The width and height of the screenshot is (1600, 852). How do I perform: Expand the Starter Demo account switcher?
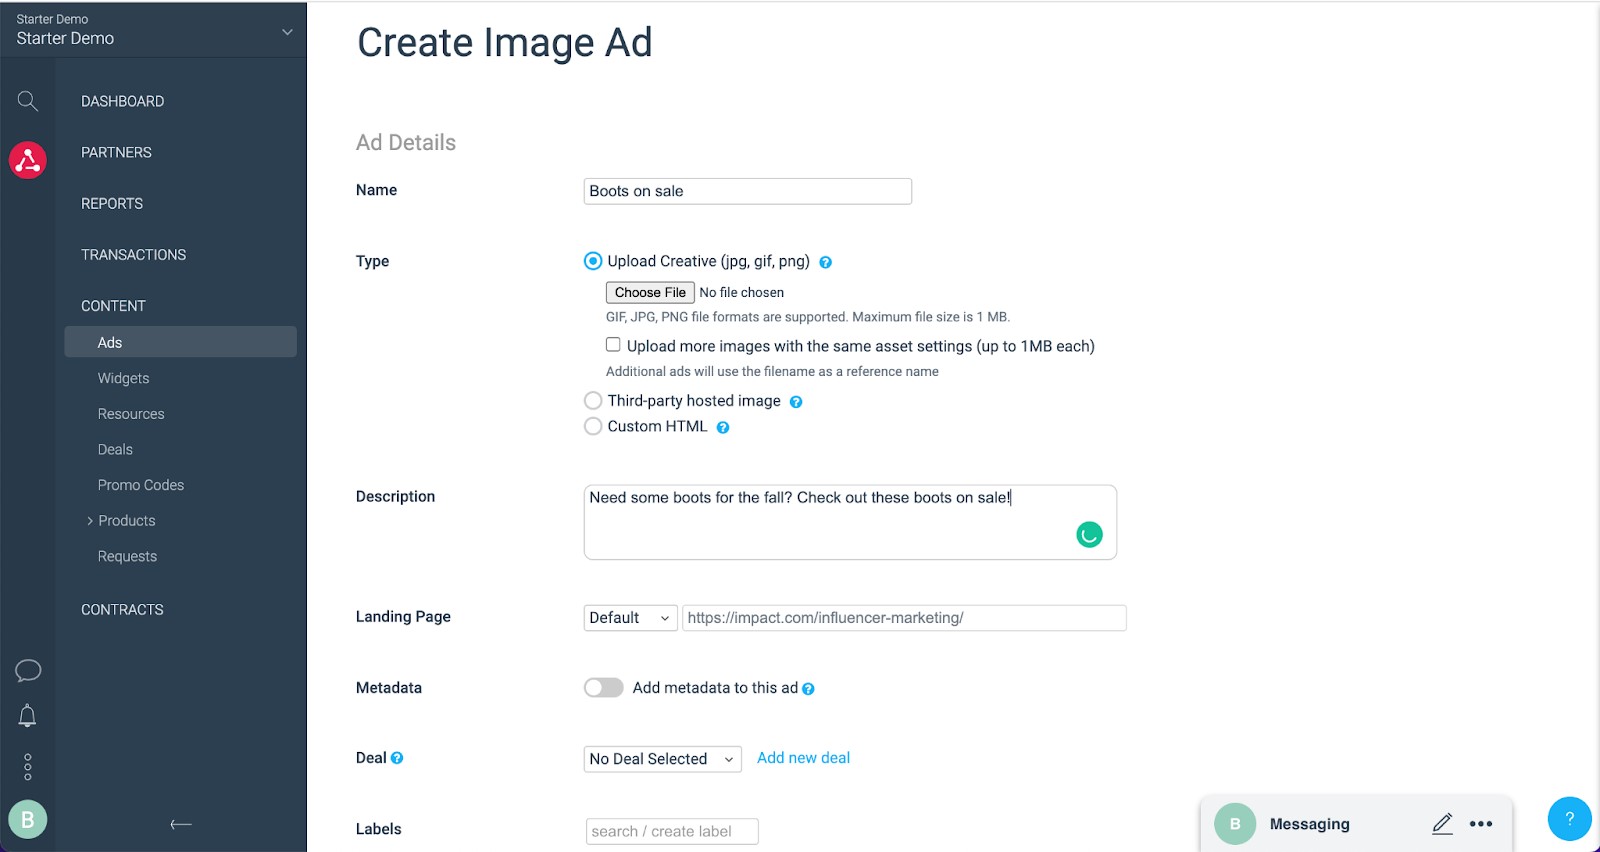click(287, 32)
